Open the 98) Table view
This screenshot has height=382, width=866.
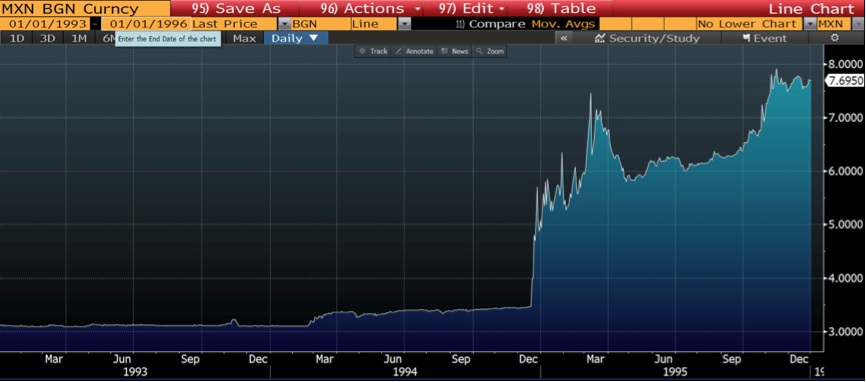(x=562, y=8)
